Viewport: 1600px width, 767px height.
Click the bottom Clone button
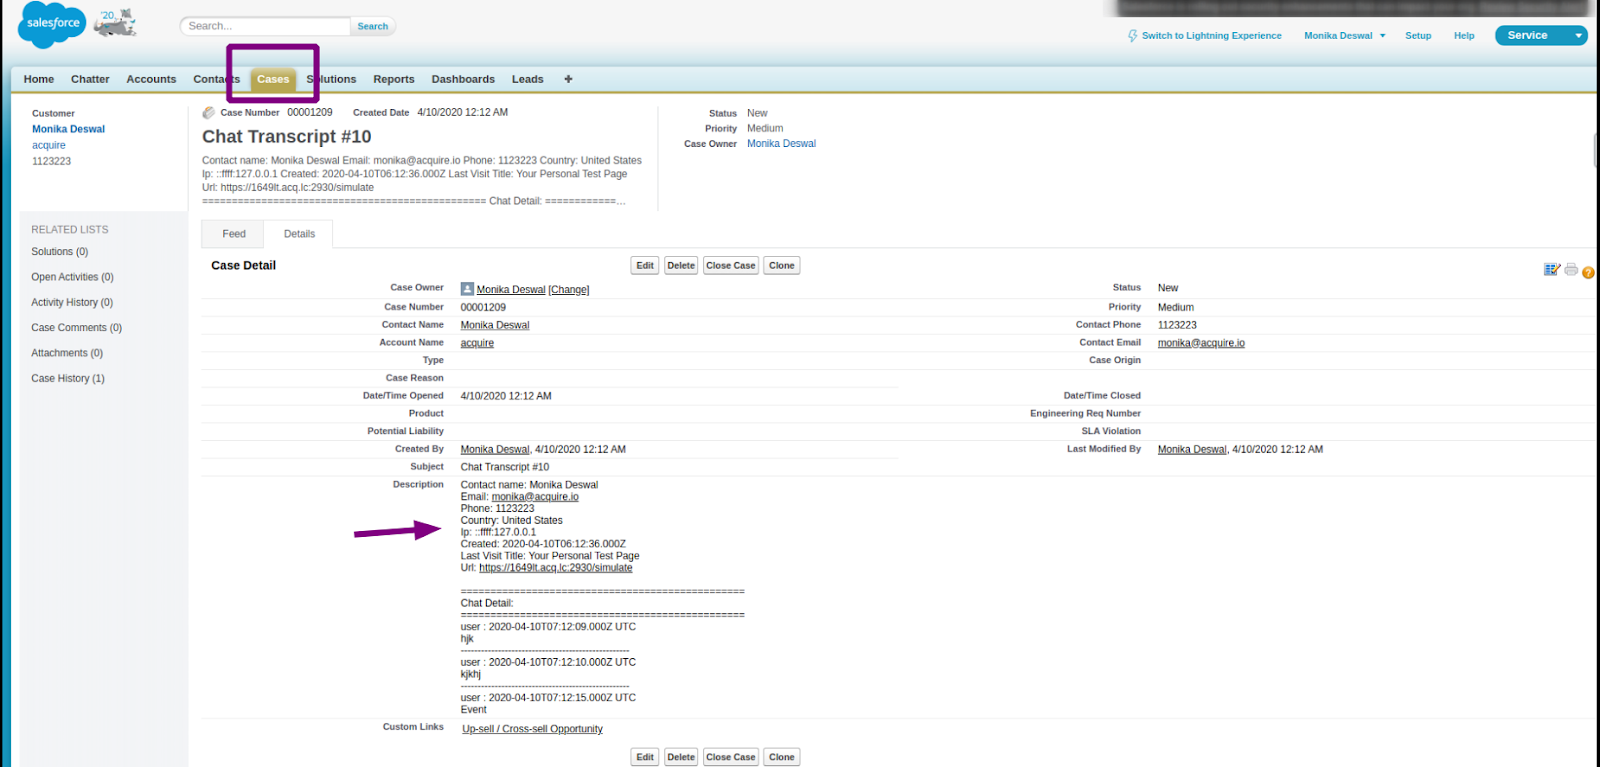[x=782, y=757]
